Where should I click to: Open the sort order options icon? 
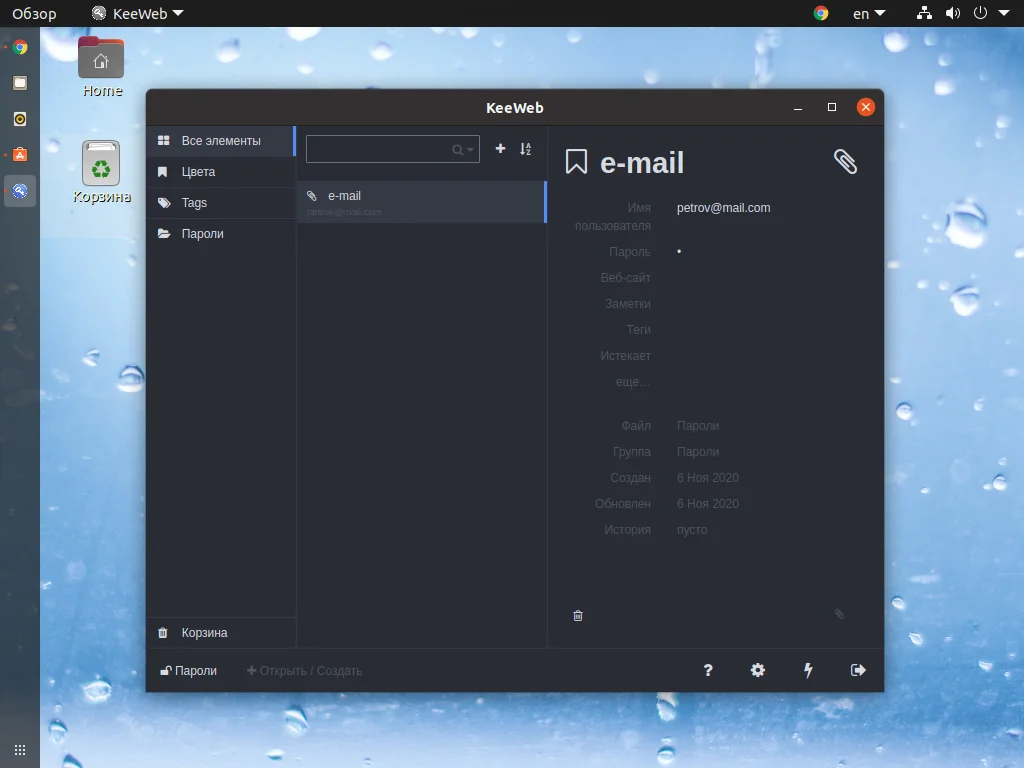click(526, 149)
